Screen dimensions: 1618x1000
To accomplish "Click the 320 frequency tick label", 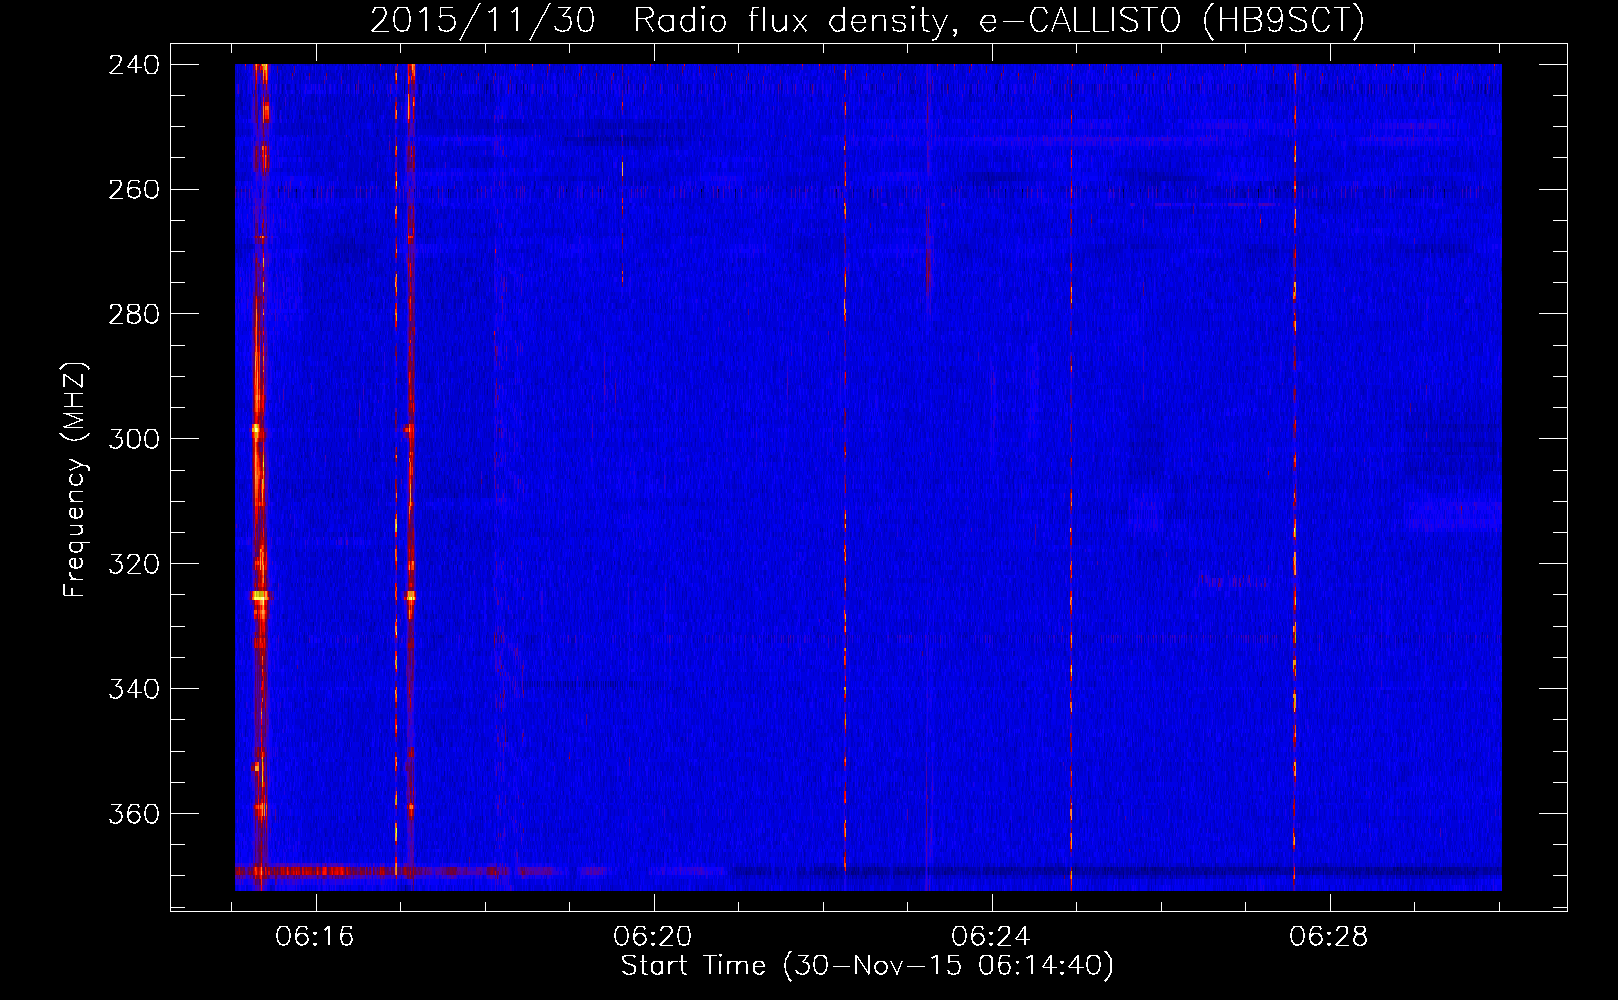I will click(134, 564).
